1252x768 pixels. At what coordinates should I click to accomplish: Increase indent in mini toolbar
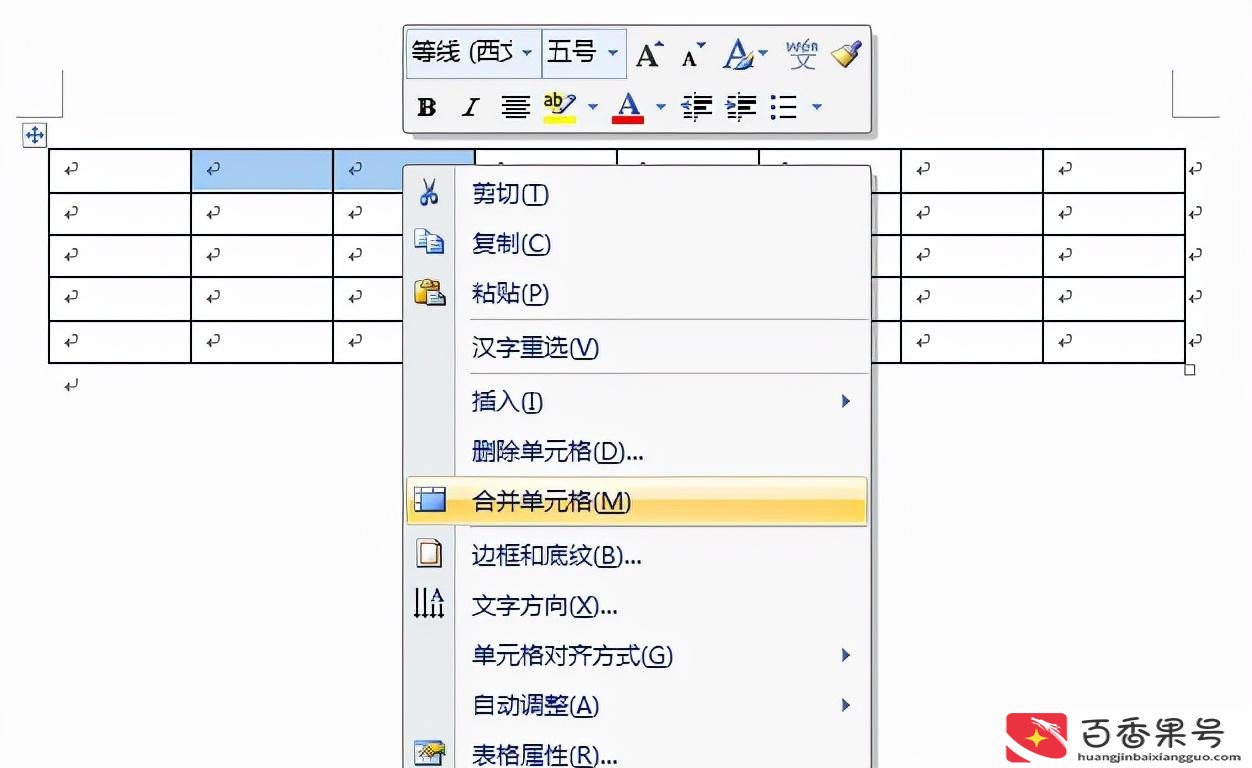(x=741, y=107)
